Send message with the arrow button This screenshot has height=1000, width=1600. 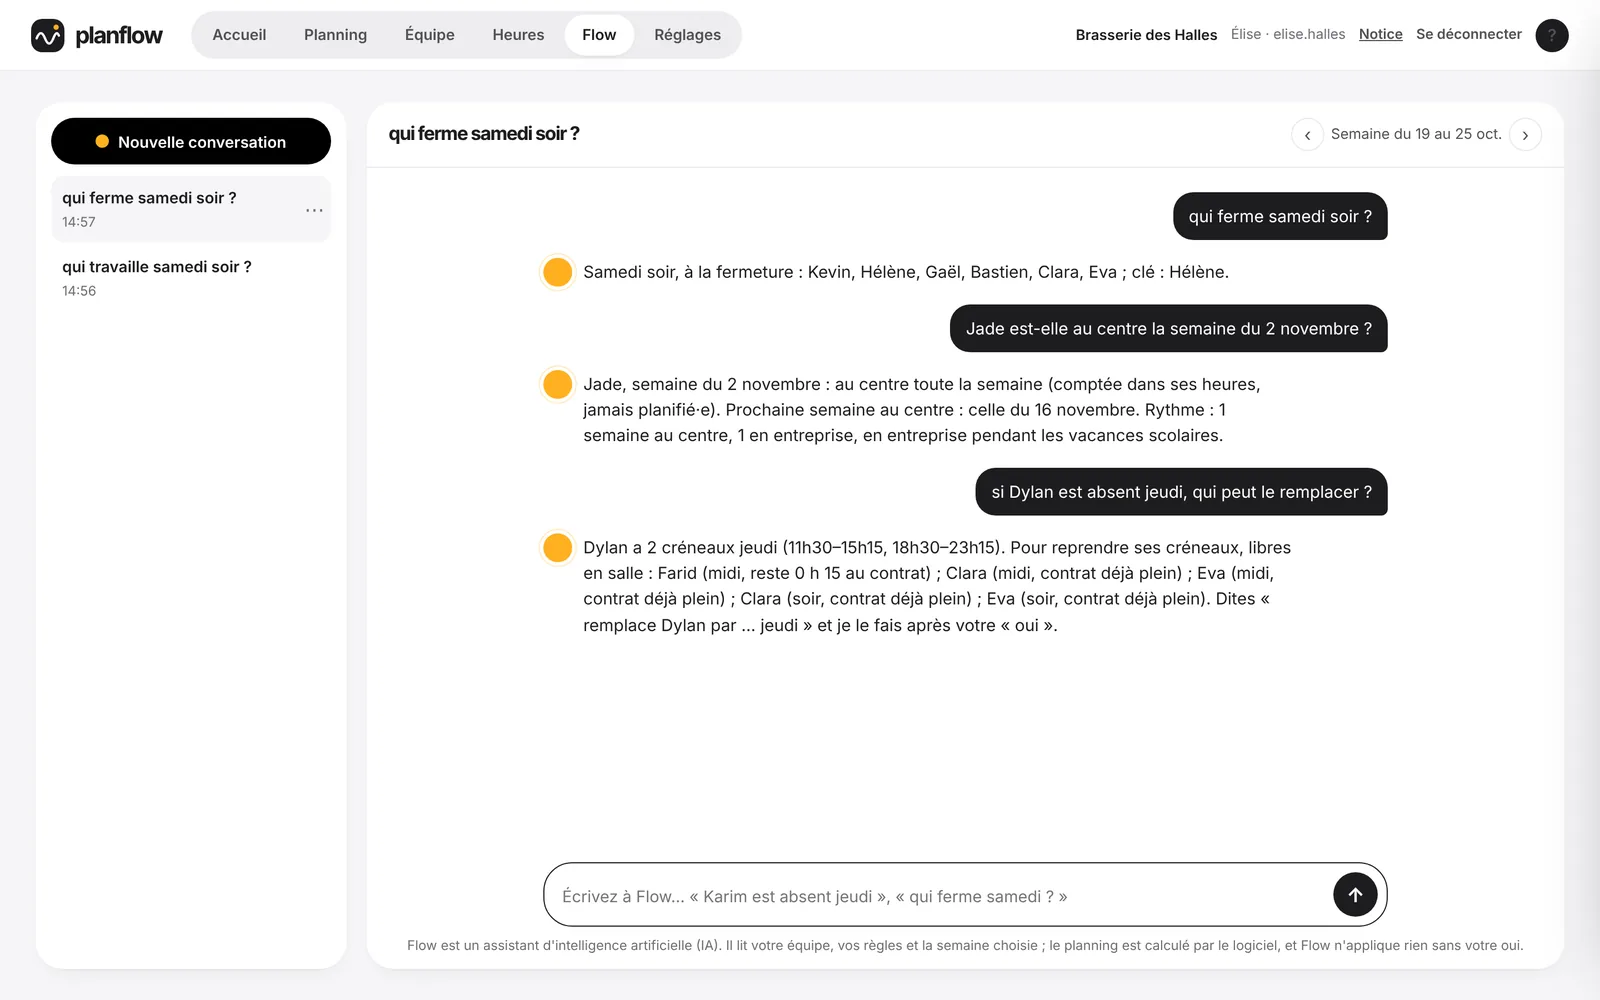click(1355, 894)
